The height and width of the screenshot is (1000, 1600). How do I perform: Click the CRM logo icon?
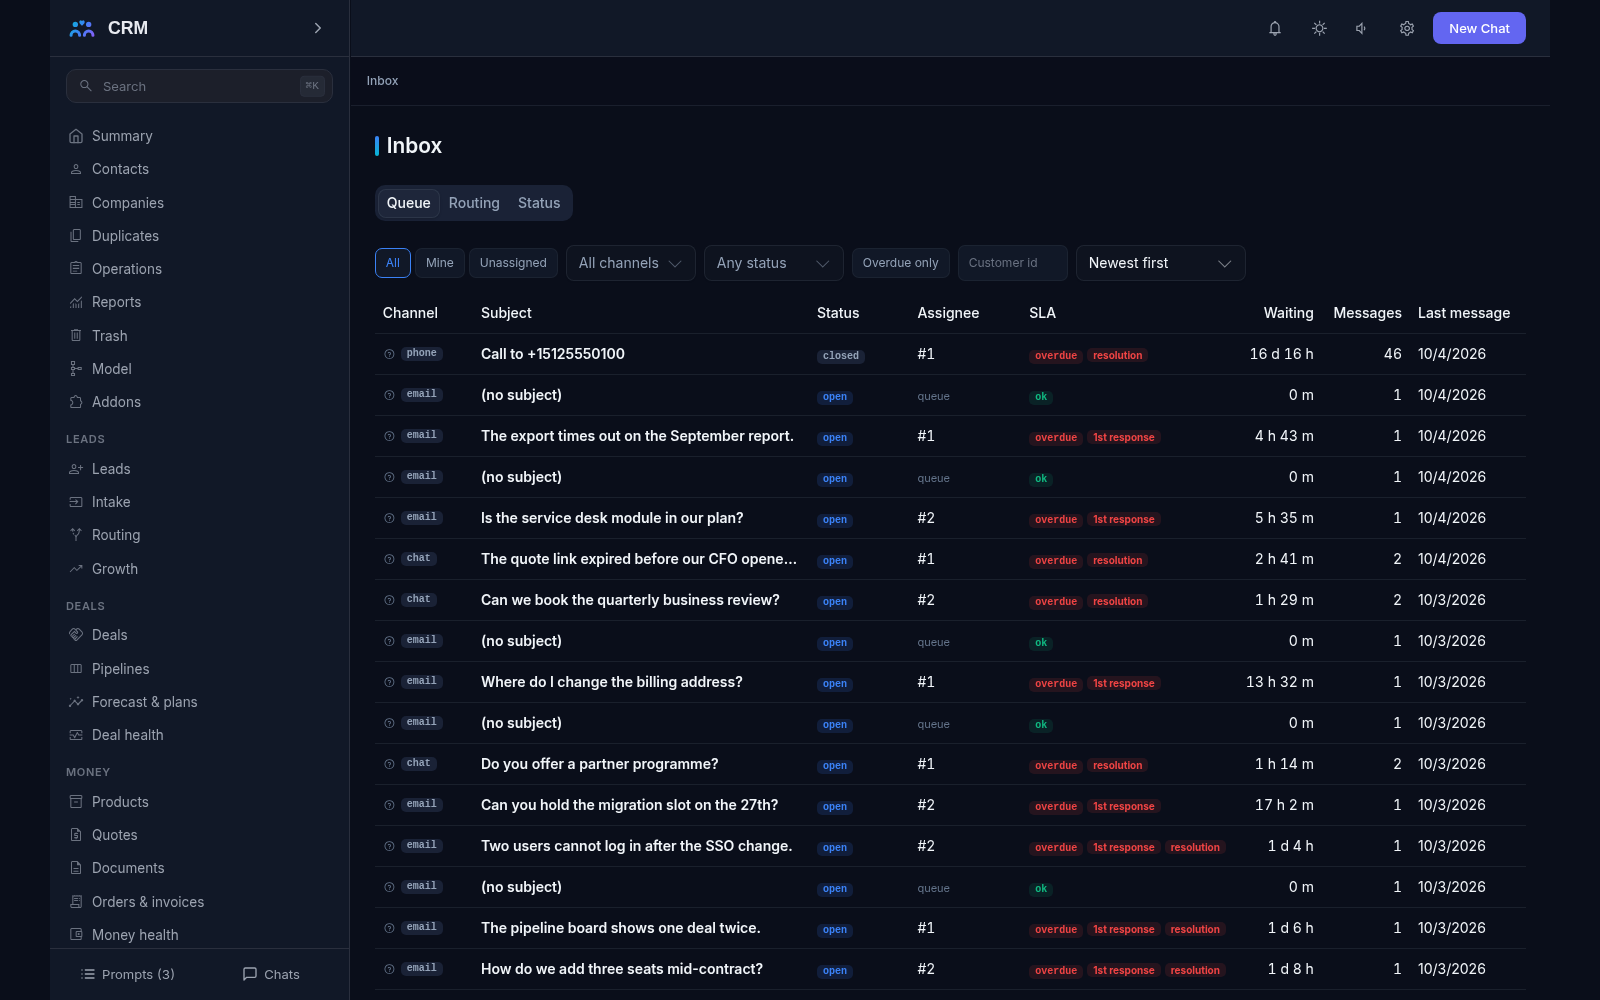point(82,28)
